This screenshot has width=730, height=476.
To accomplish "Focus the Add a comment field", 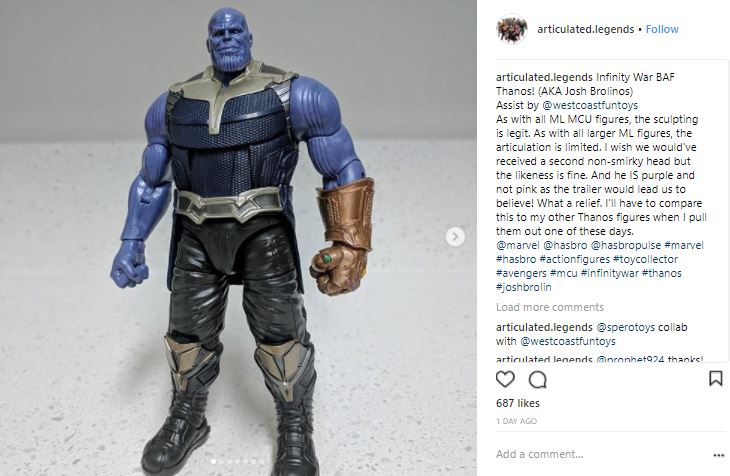I will pos(601,455).
